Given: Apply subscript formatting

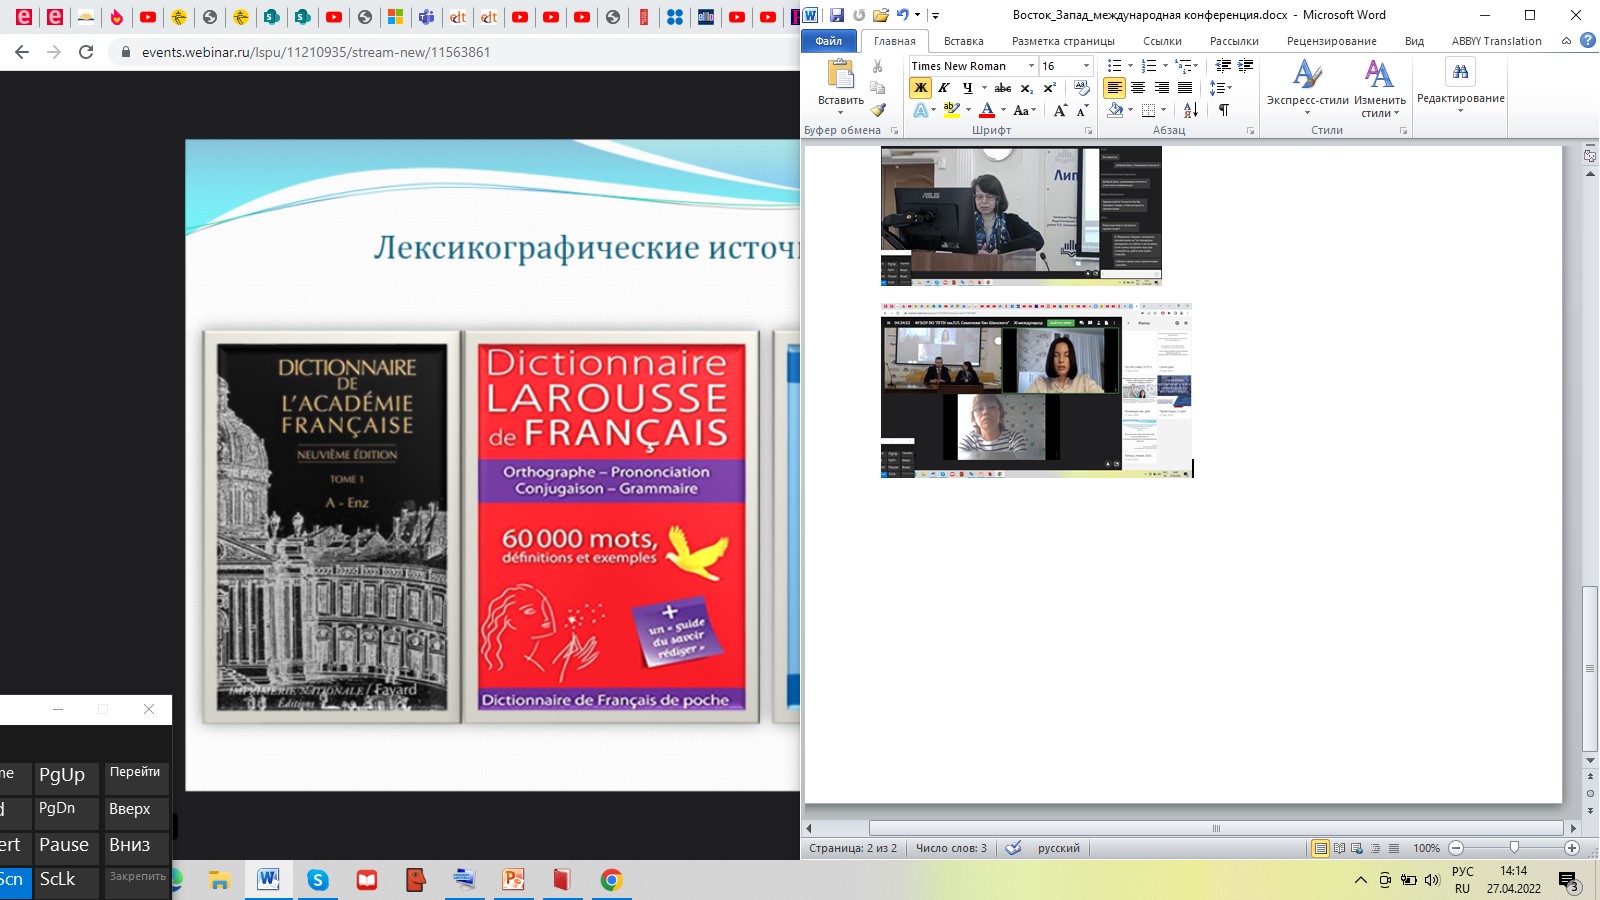Looking at the screenshot, I should pos(1027,88).
